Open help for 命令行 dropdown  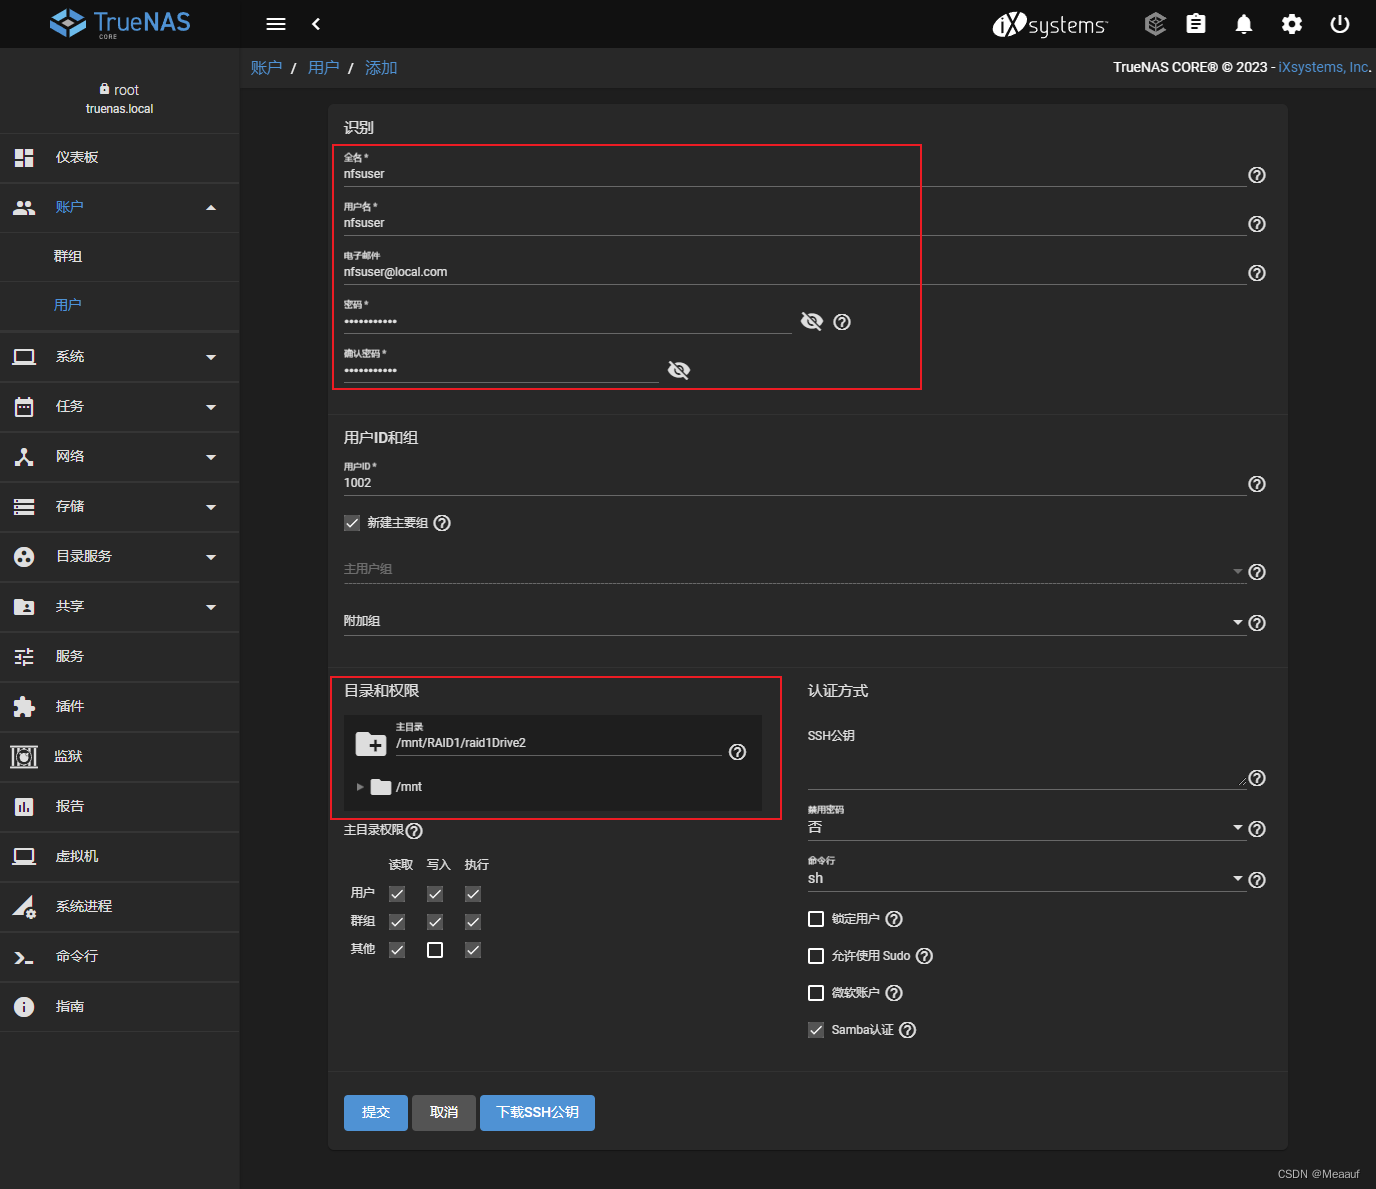click(x=1257, y=880)
